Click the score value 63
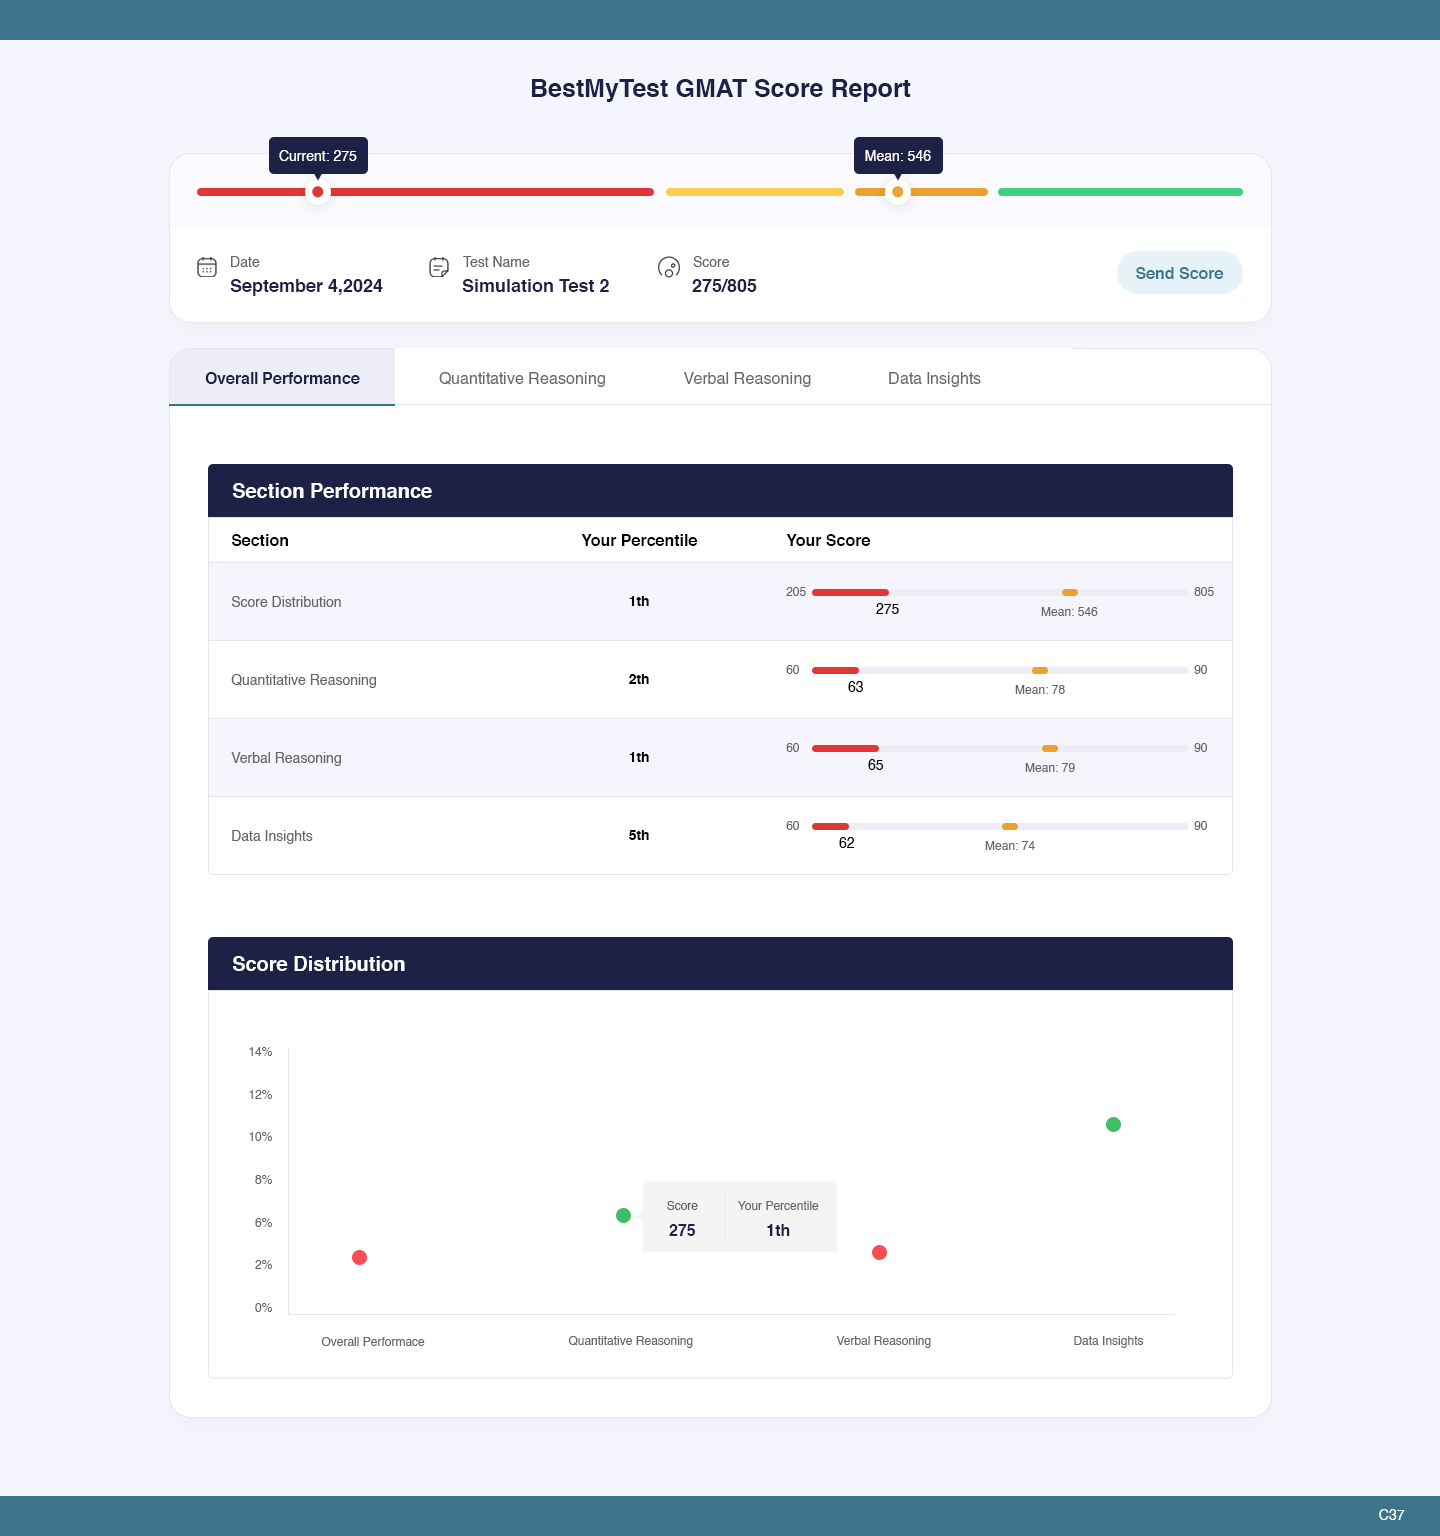The width and height of the screenshot is (1440, 1536). [x=855, y=687]
